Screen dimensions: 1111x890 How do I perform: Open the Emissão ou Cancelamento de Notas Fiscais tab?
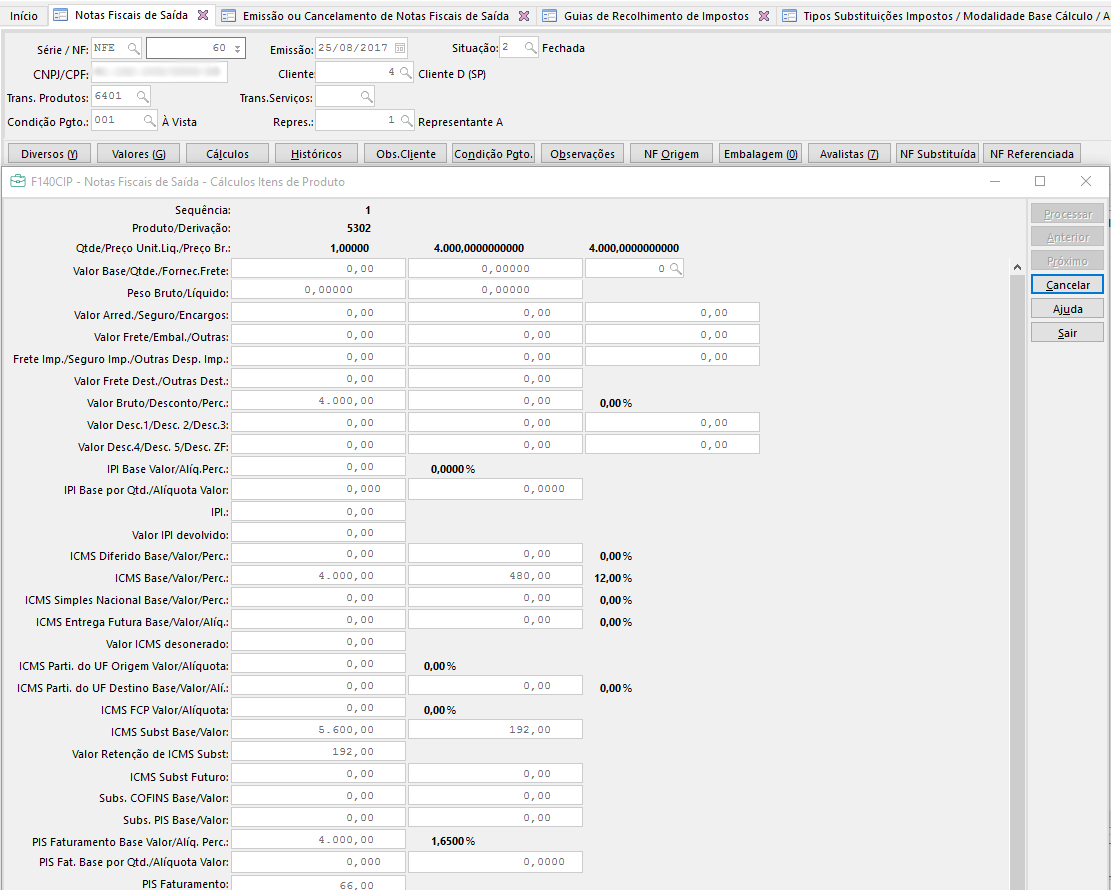(x=376, y=16)
